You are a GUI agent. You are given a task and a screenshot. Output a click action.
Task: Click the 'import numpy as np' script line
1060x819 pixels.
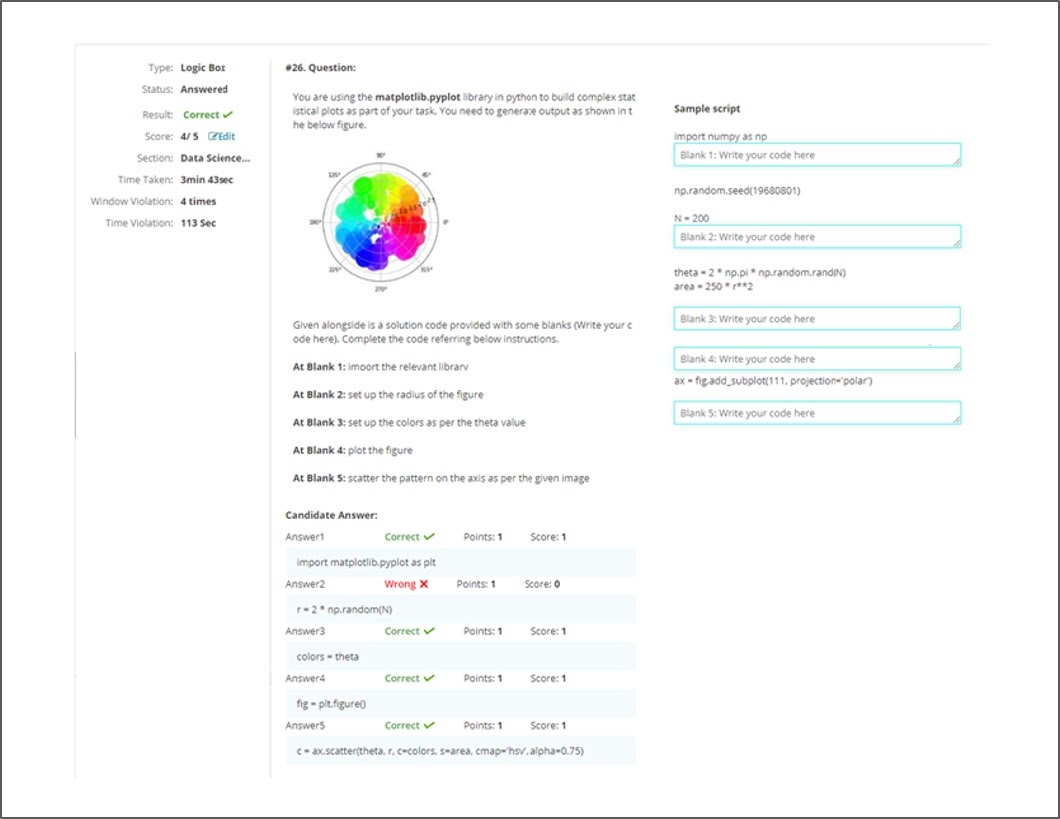721,136
